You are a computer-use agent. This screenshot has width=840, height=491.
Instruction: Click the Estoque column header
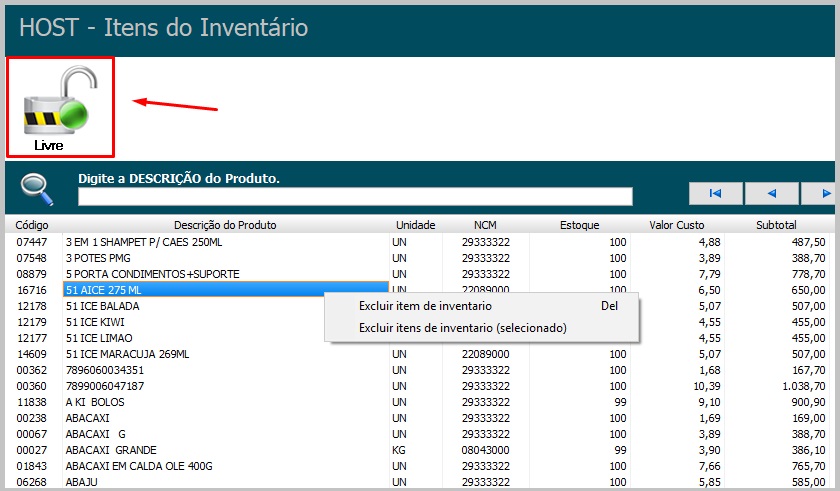[580, 225]
